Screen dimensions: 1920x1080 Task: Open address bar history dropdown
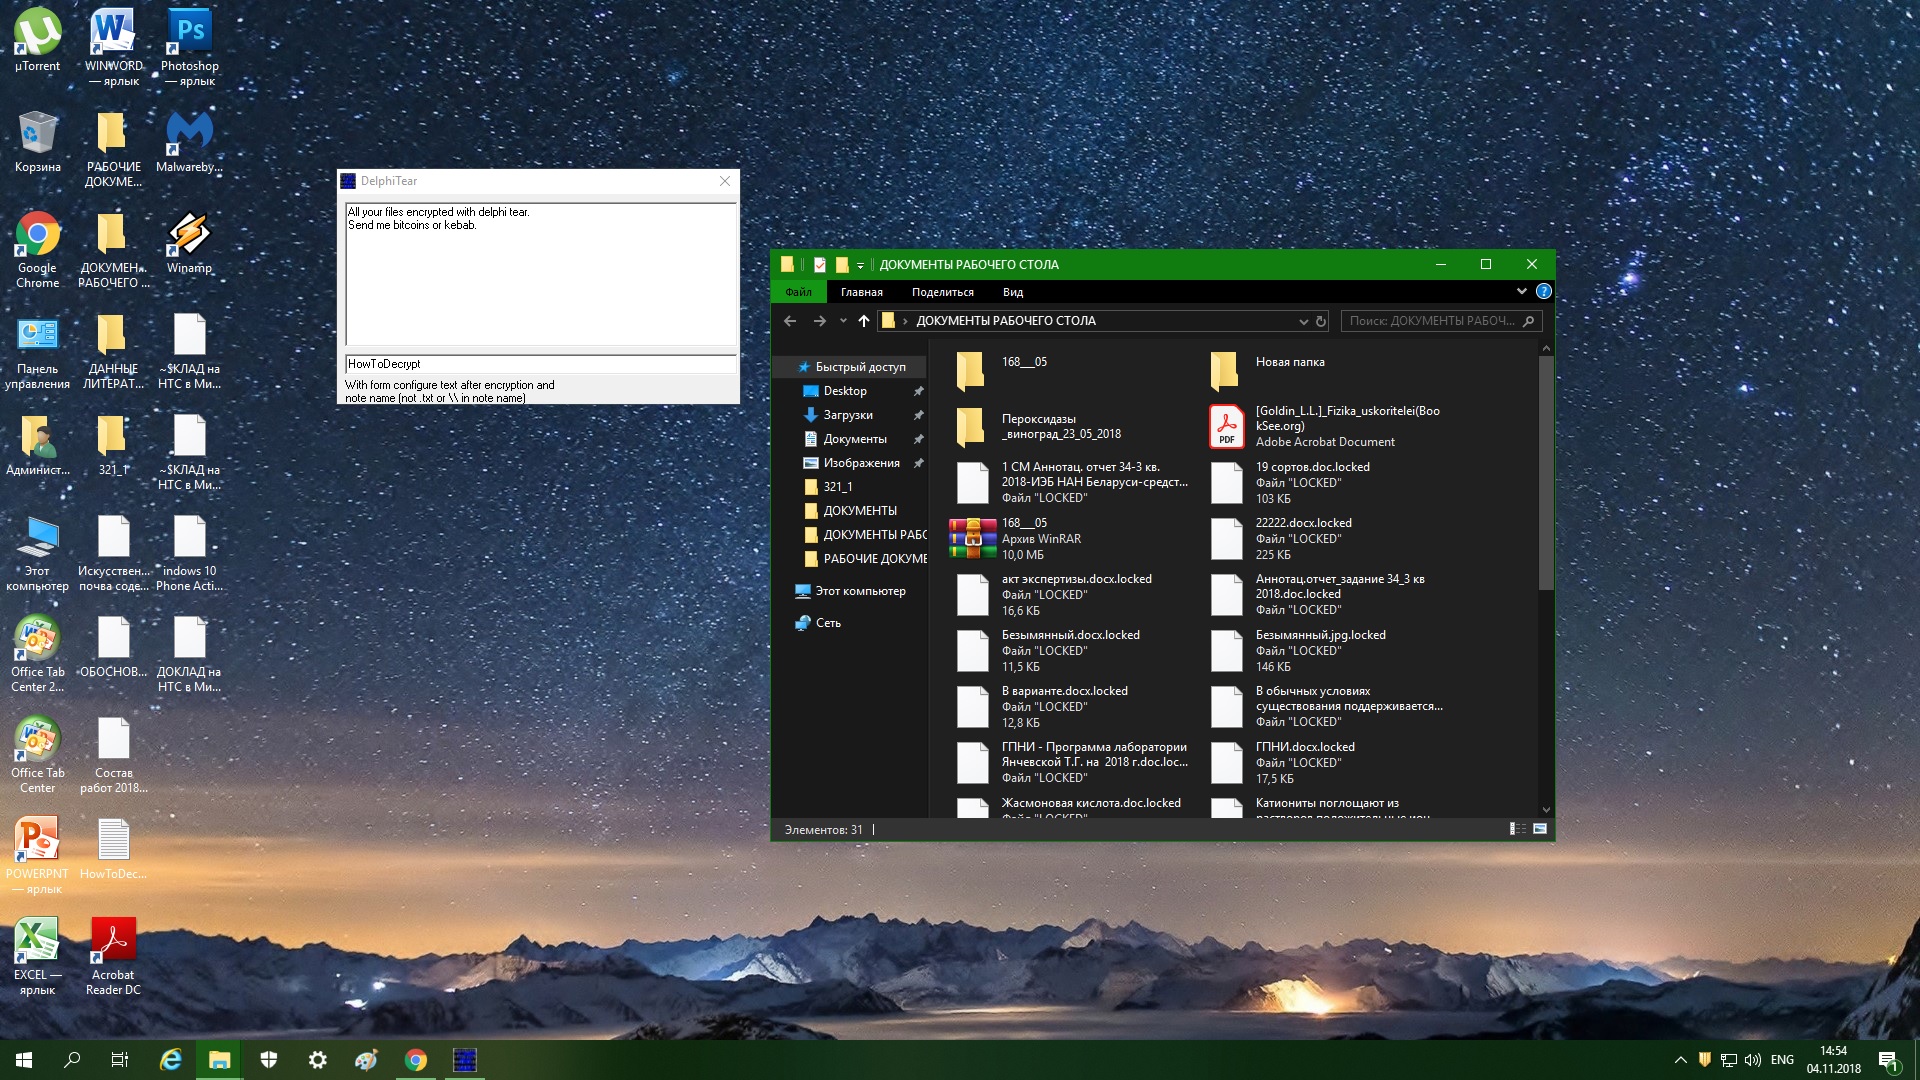(1303, 321)
